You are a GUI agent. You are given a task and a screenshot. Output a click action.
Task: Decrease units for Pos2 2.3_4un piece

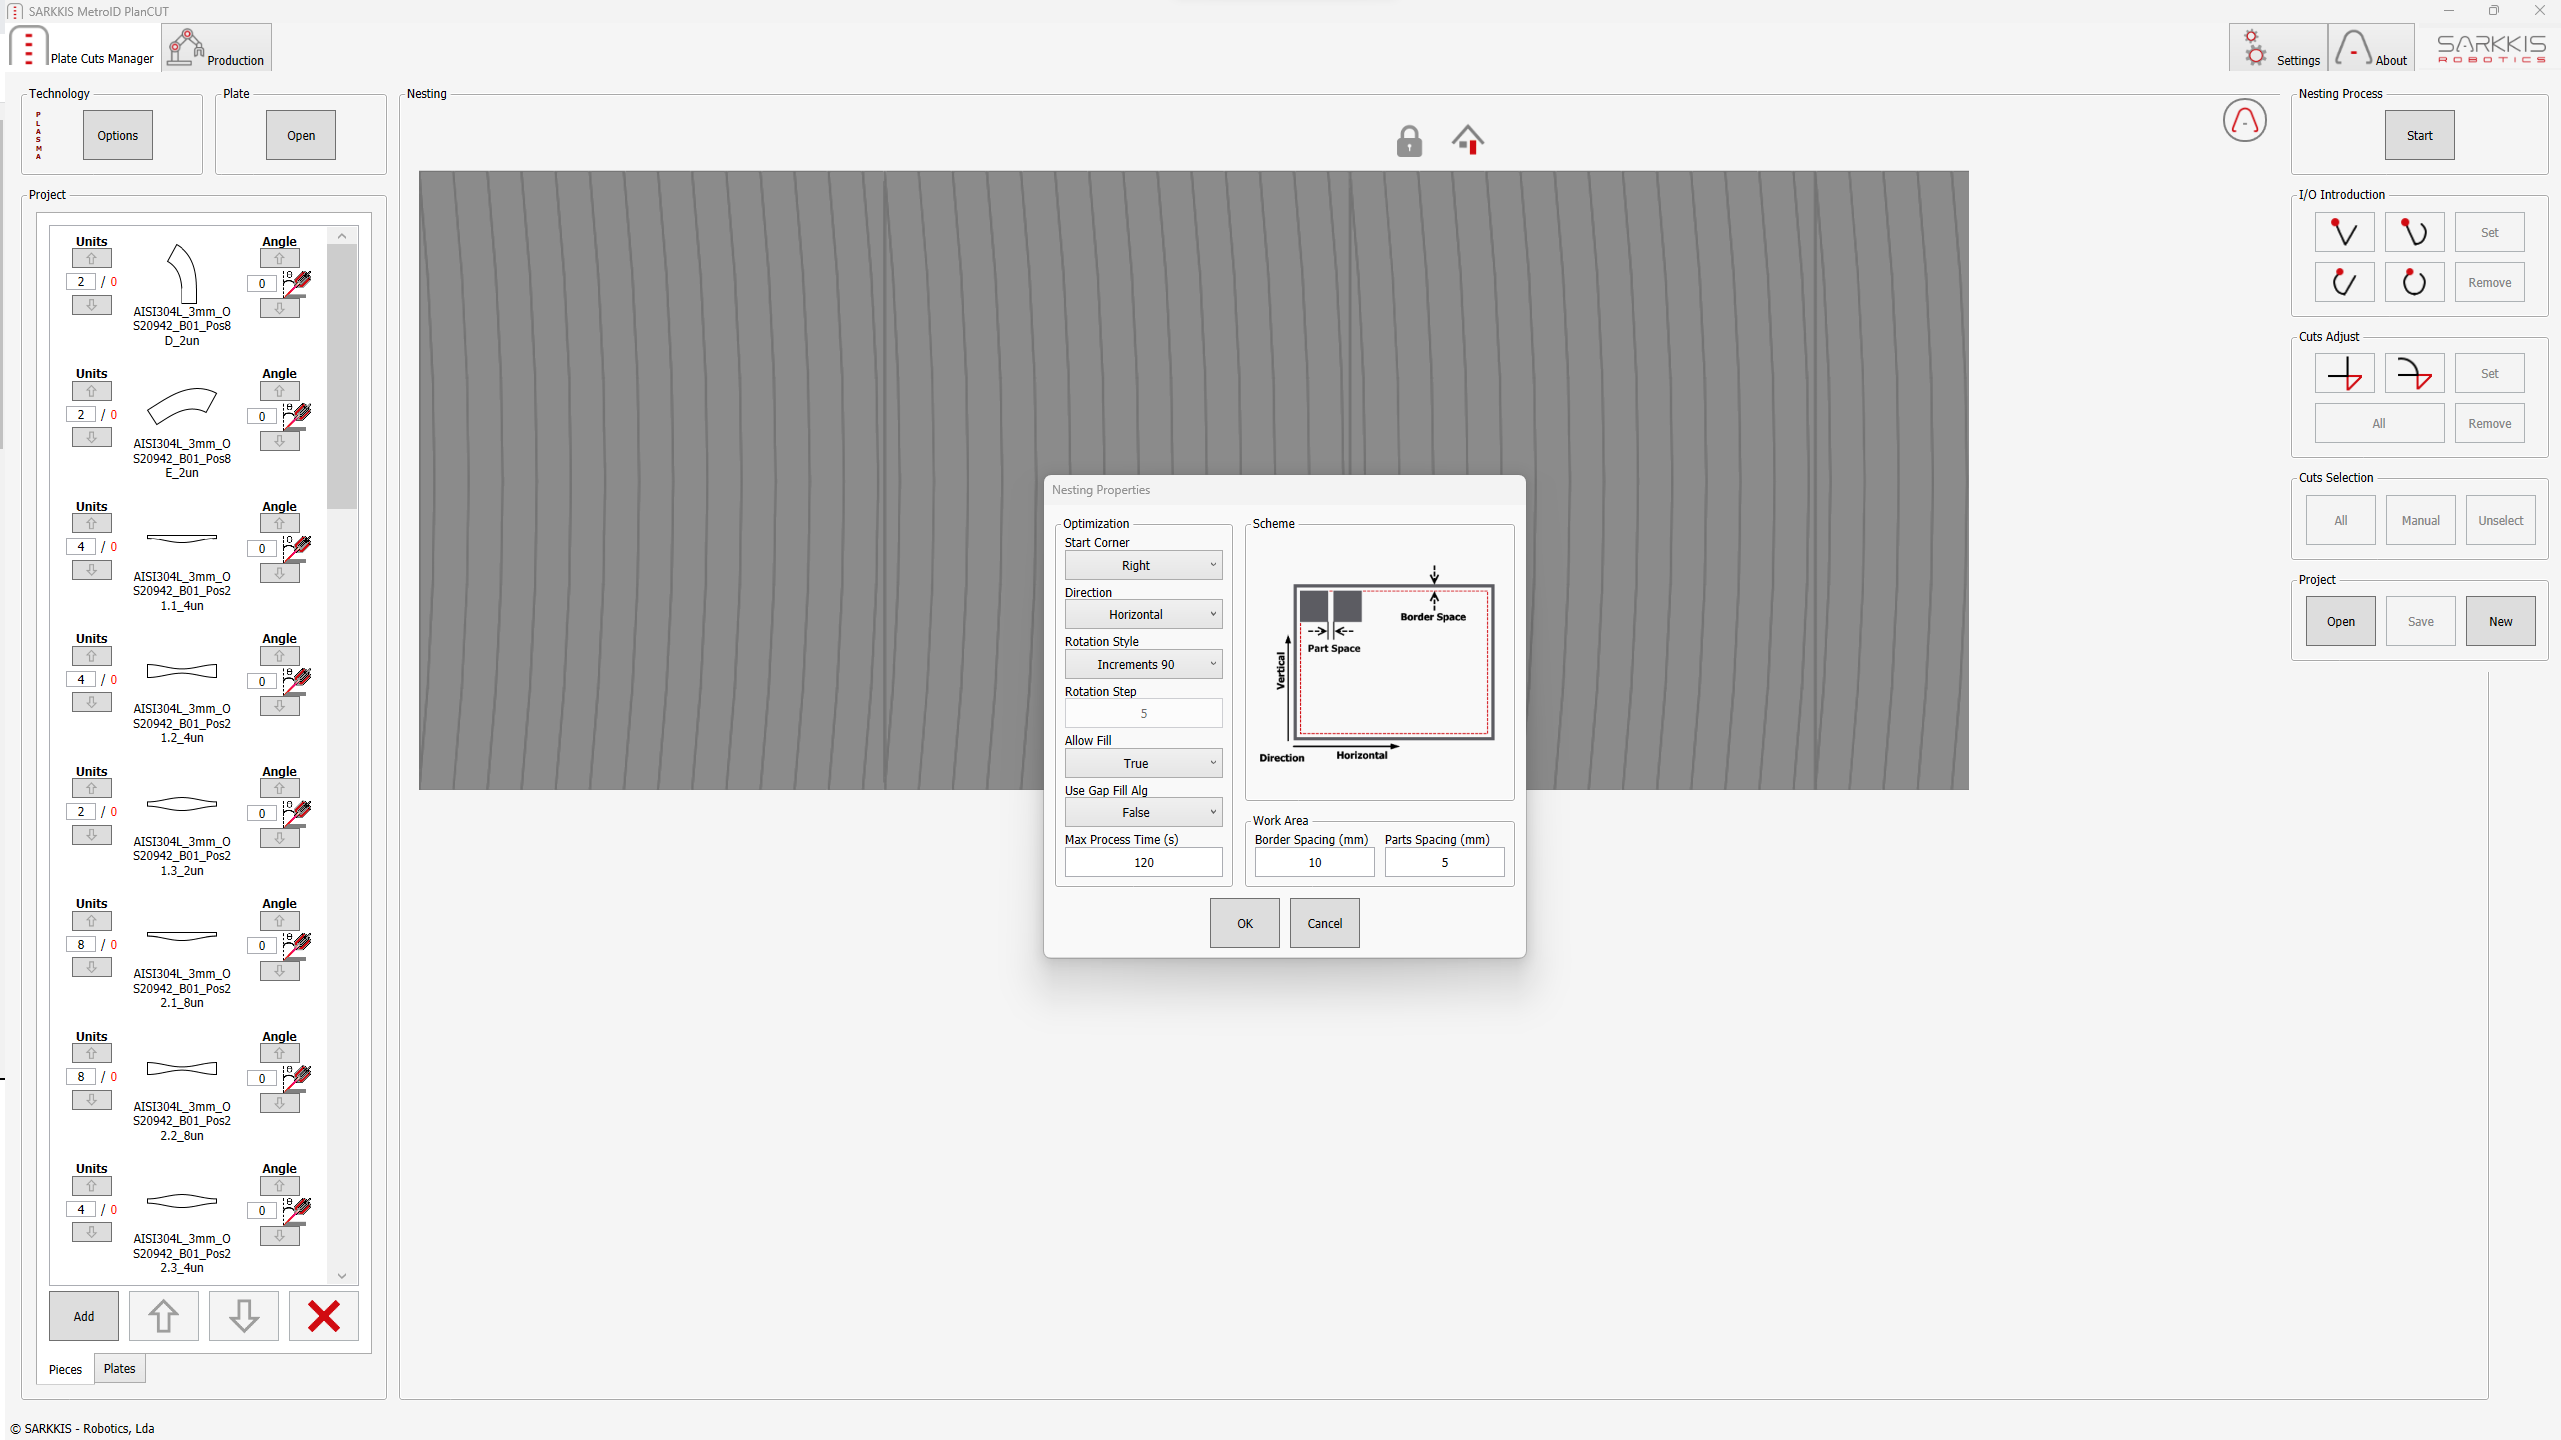pyautogui.click(x=91, y=1232)
